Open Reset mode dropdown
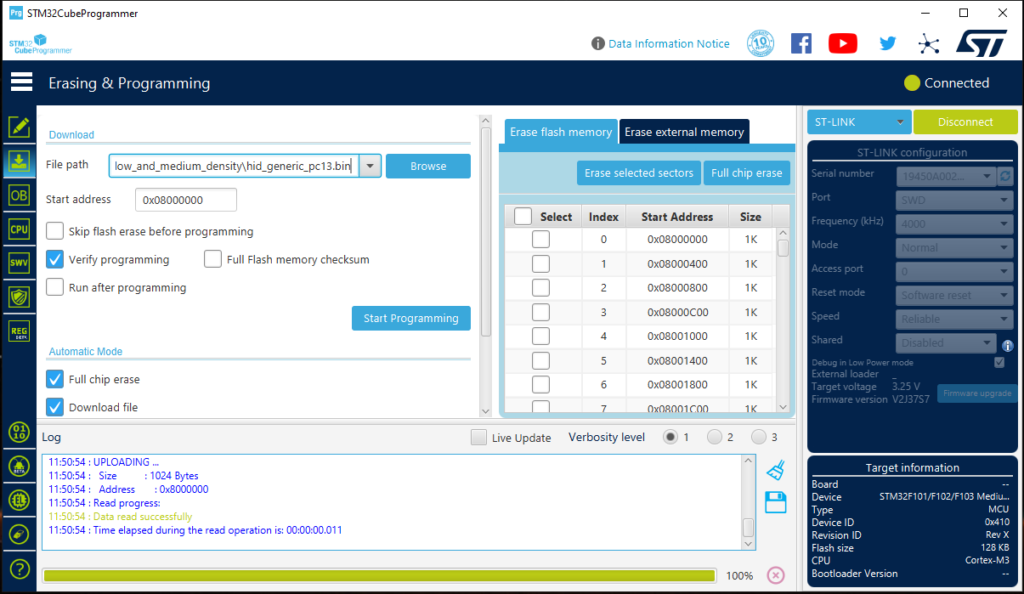 click(x=954, y=295)
